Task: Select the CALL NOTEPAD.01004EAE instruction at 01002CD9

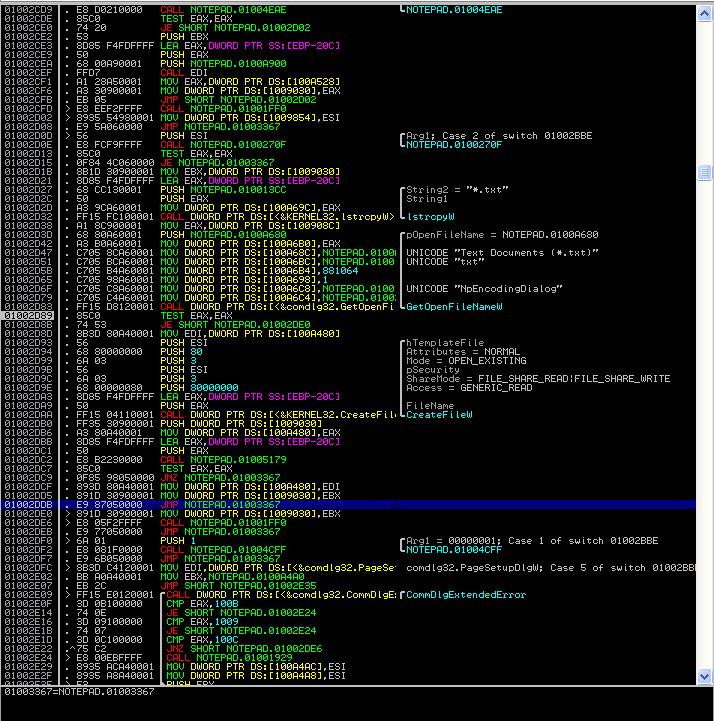Action: [x=223, y=10]
